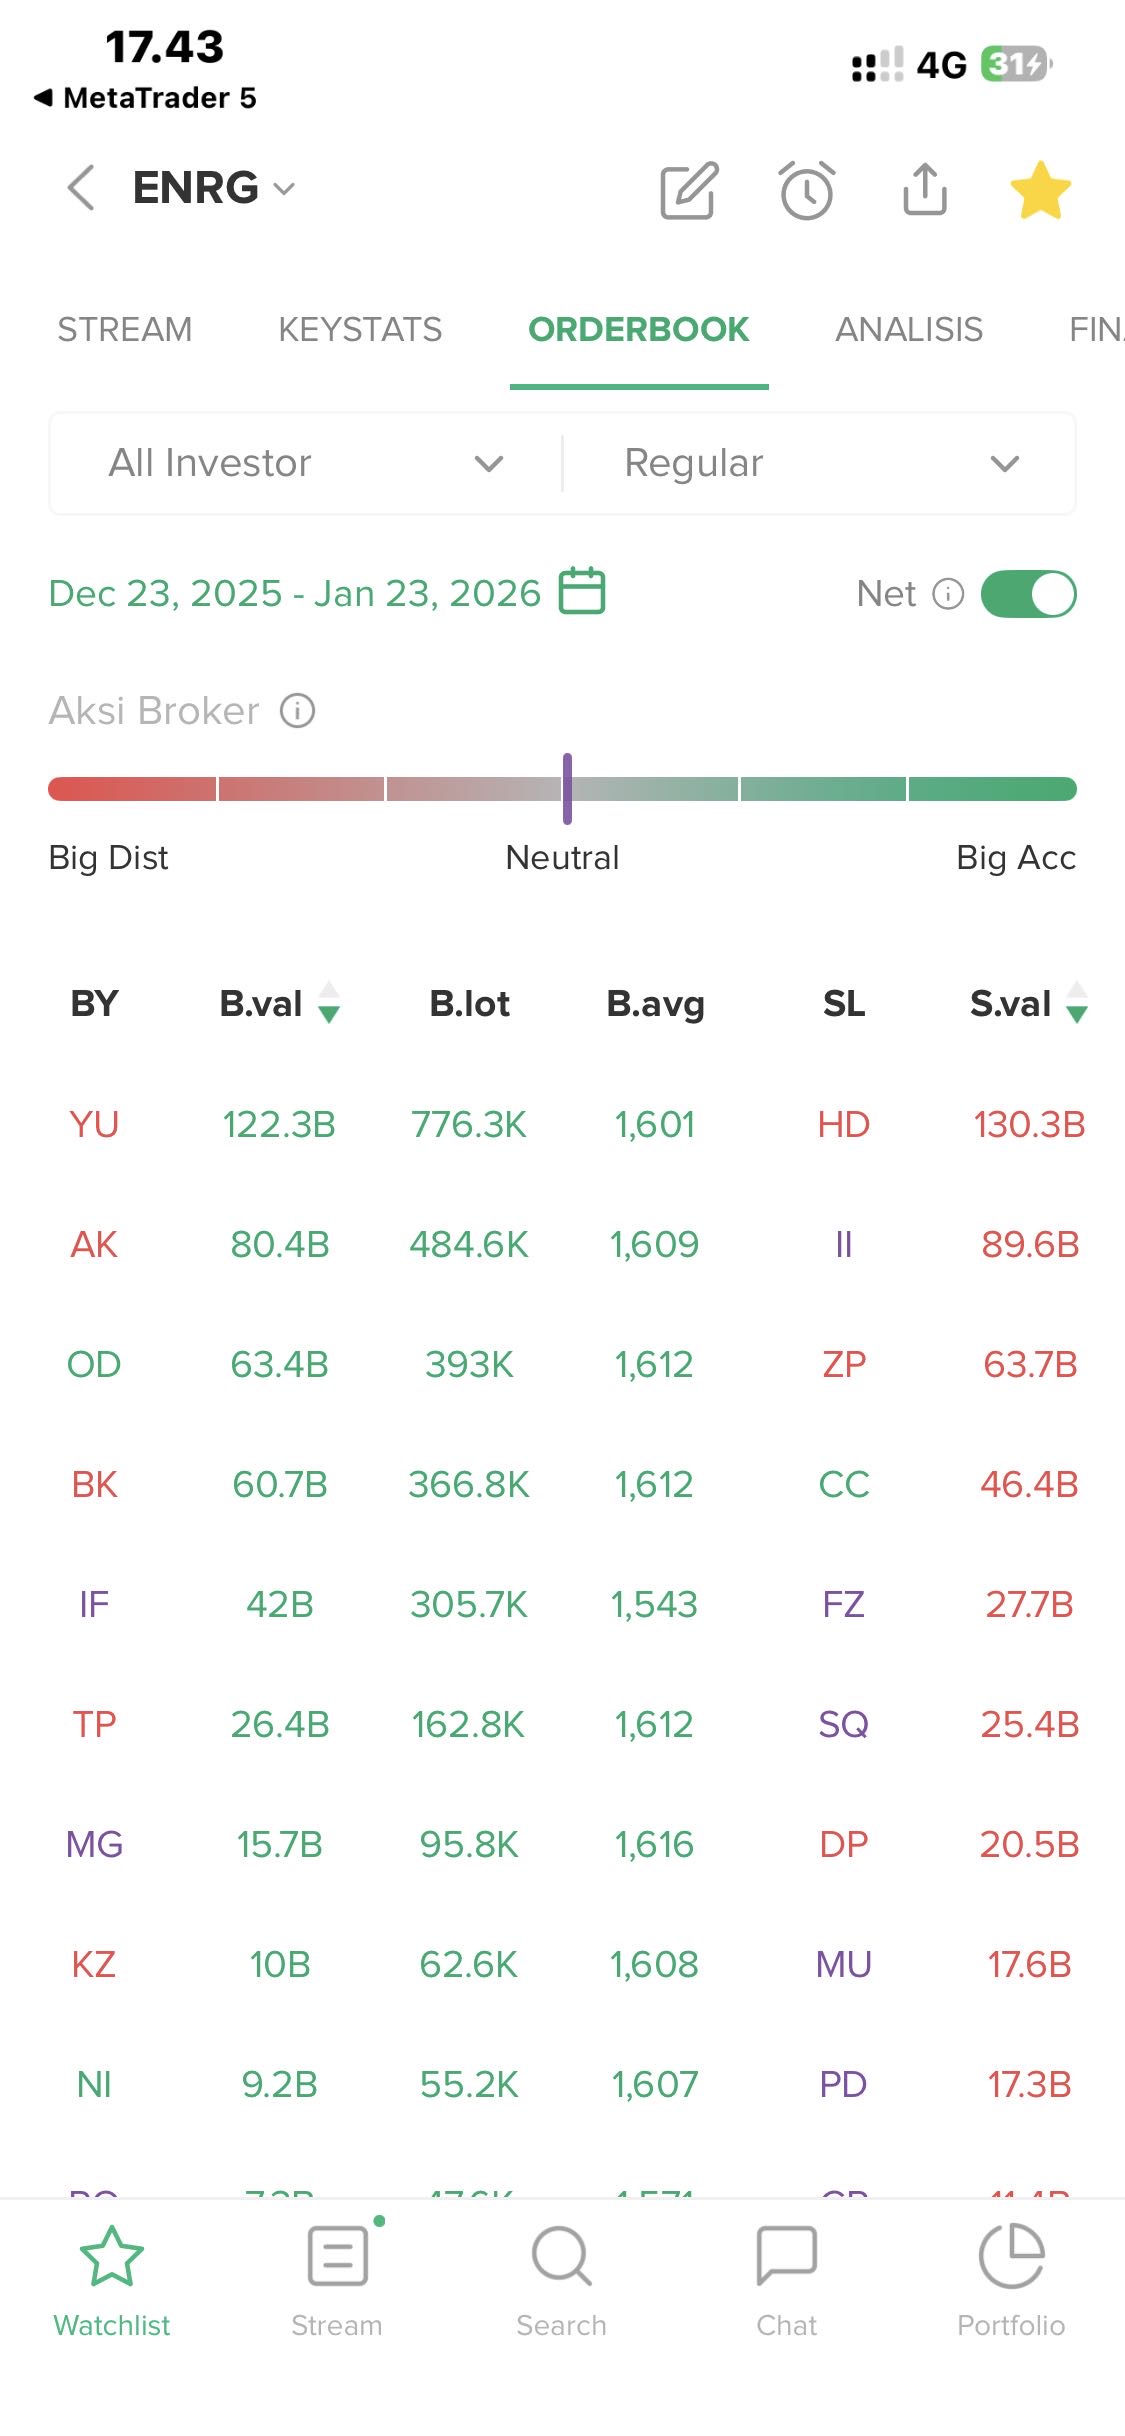Open the date range calendar icon

pyautogui.click(x=582, y=591)
